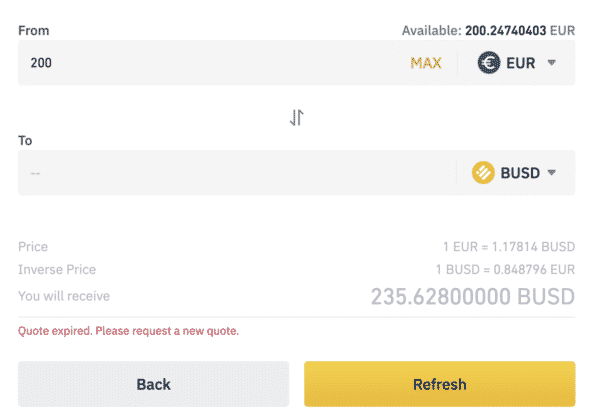Click the 1 EUR = 1.17814 BUSD price
600x420 pixels.
509,247
